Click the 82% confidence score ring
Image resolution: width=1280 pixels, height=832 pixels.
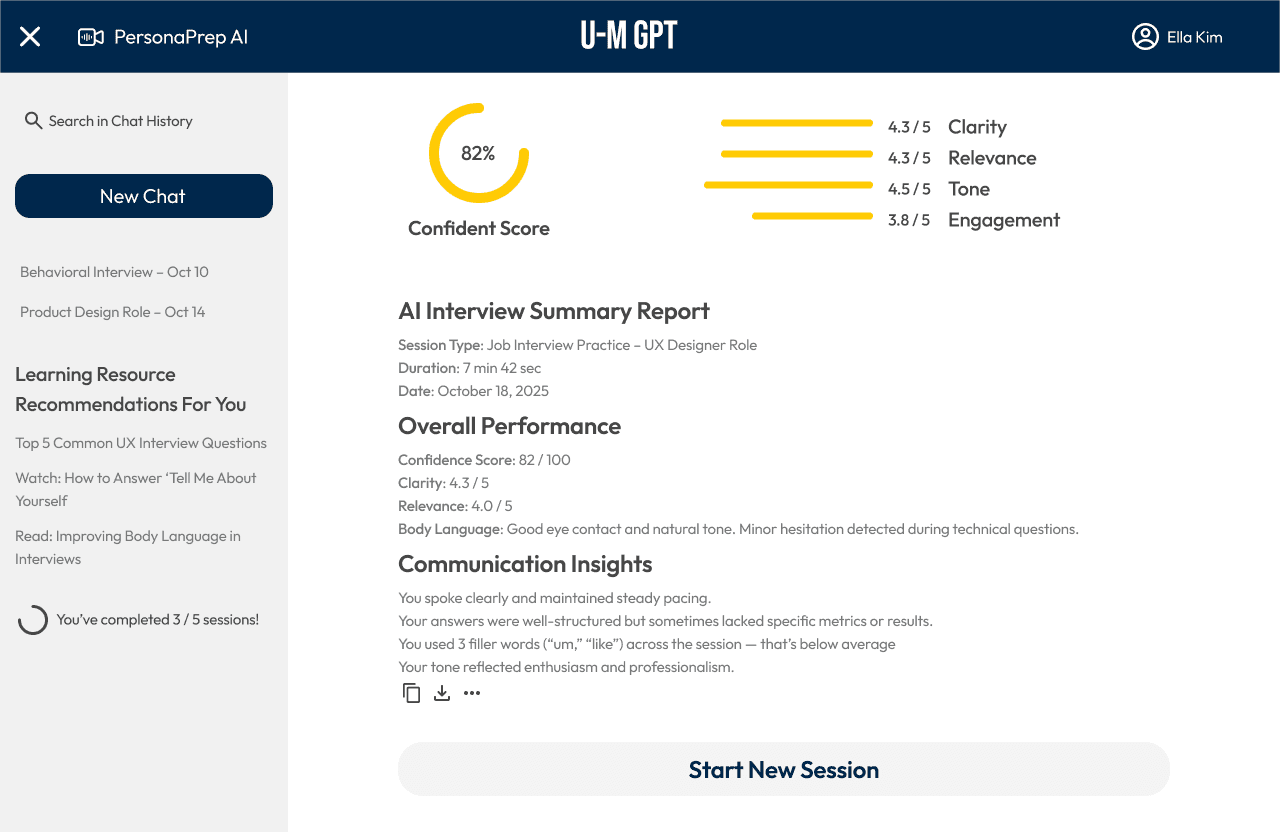click(479, 153)
